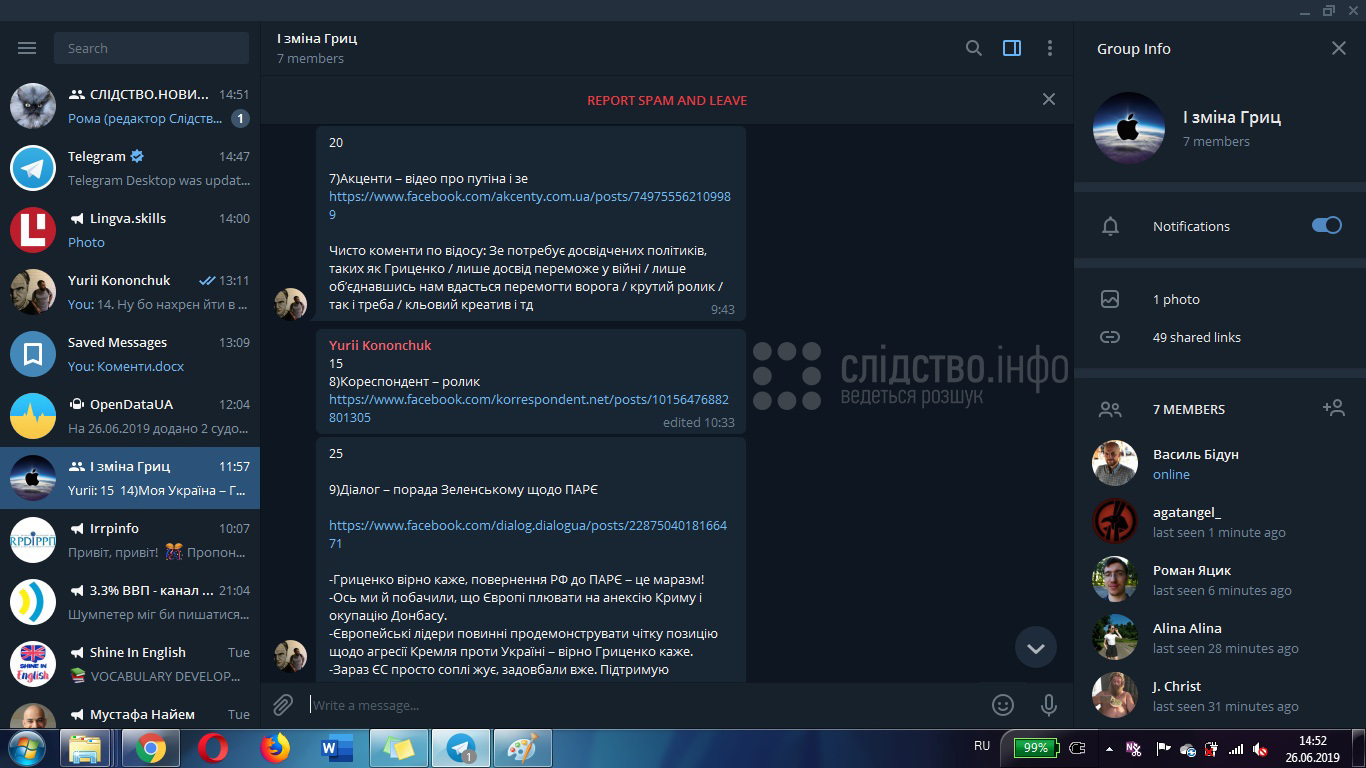The image size is (1366, 768).
Task: Click the Write a message field
Action: coord(640,705)
